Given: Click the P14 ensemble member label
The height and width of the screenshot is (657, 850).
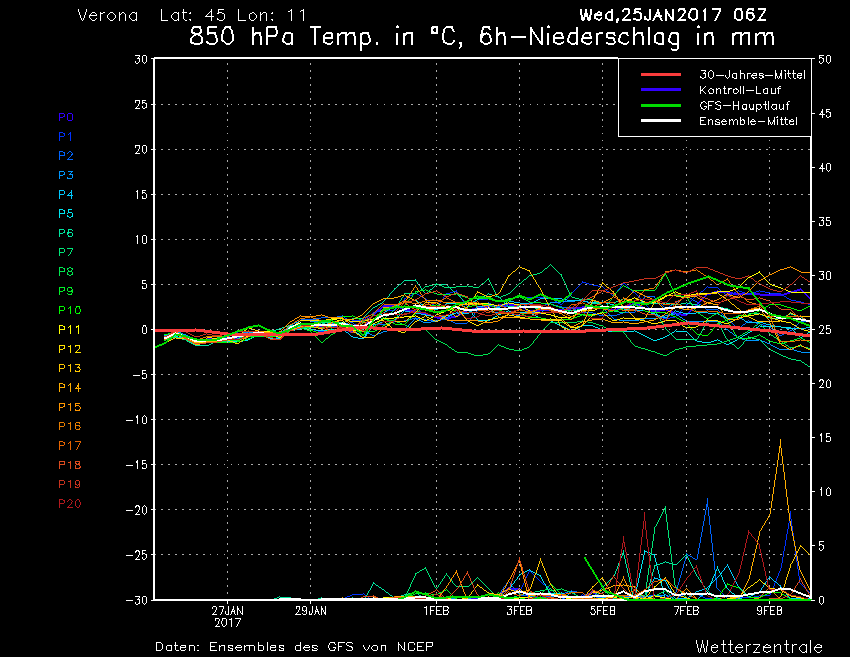Looking at the screenshot, I should (69, 388).
